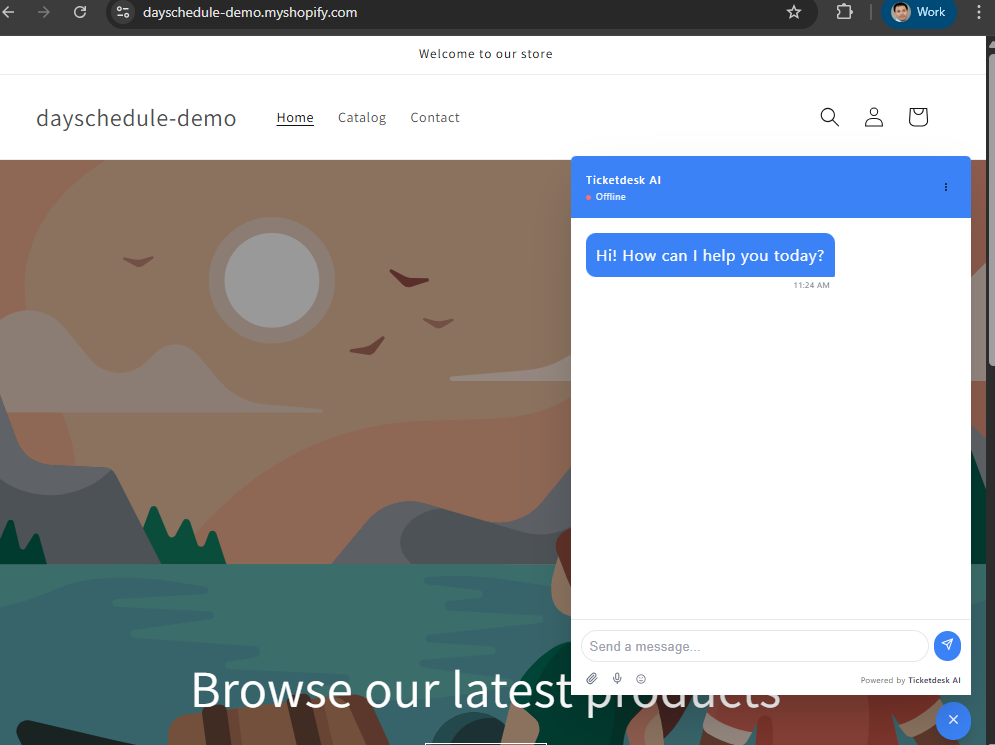Click the microphone icon in chat
The image size is (995, 745).
617,679
